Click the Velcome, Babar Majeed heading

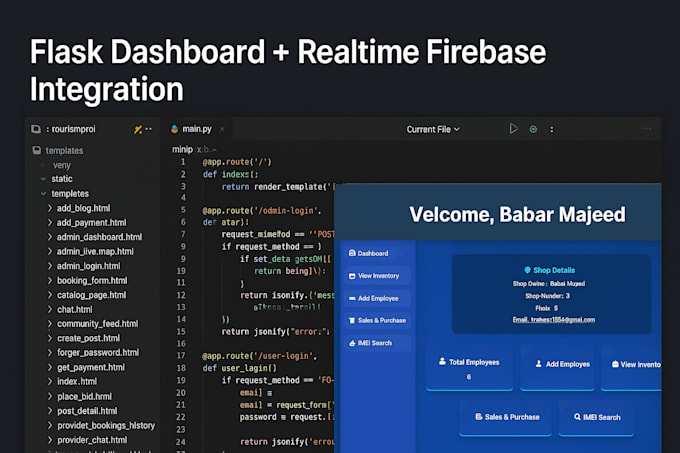(517, 214)
